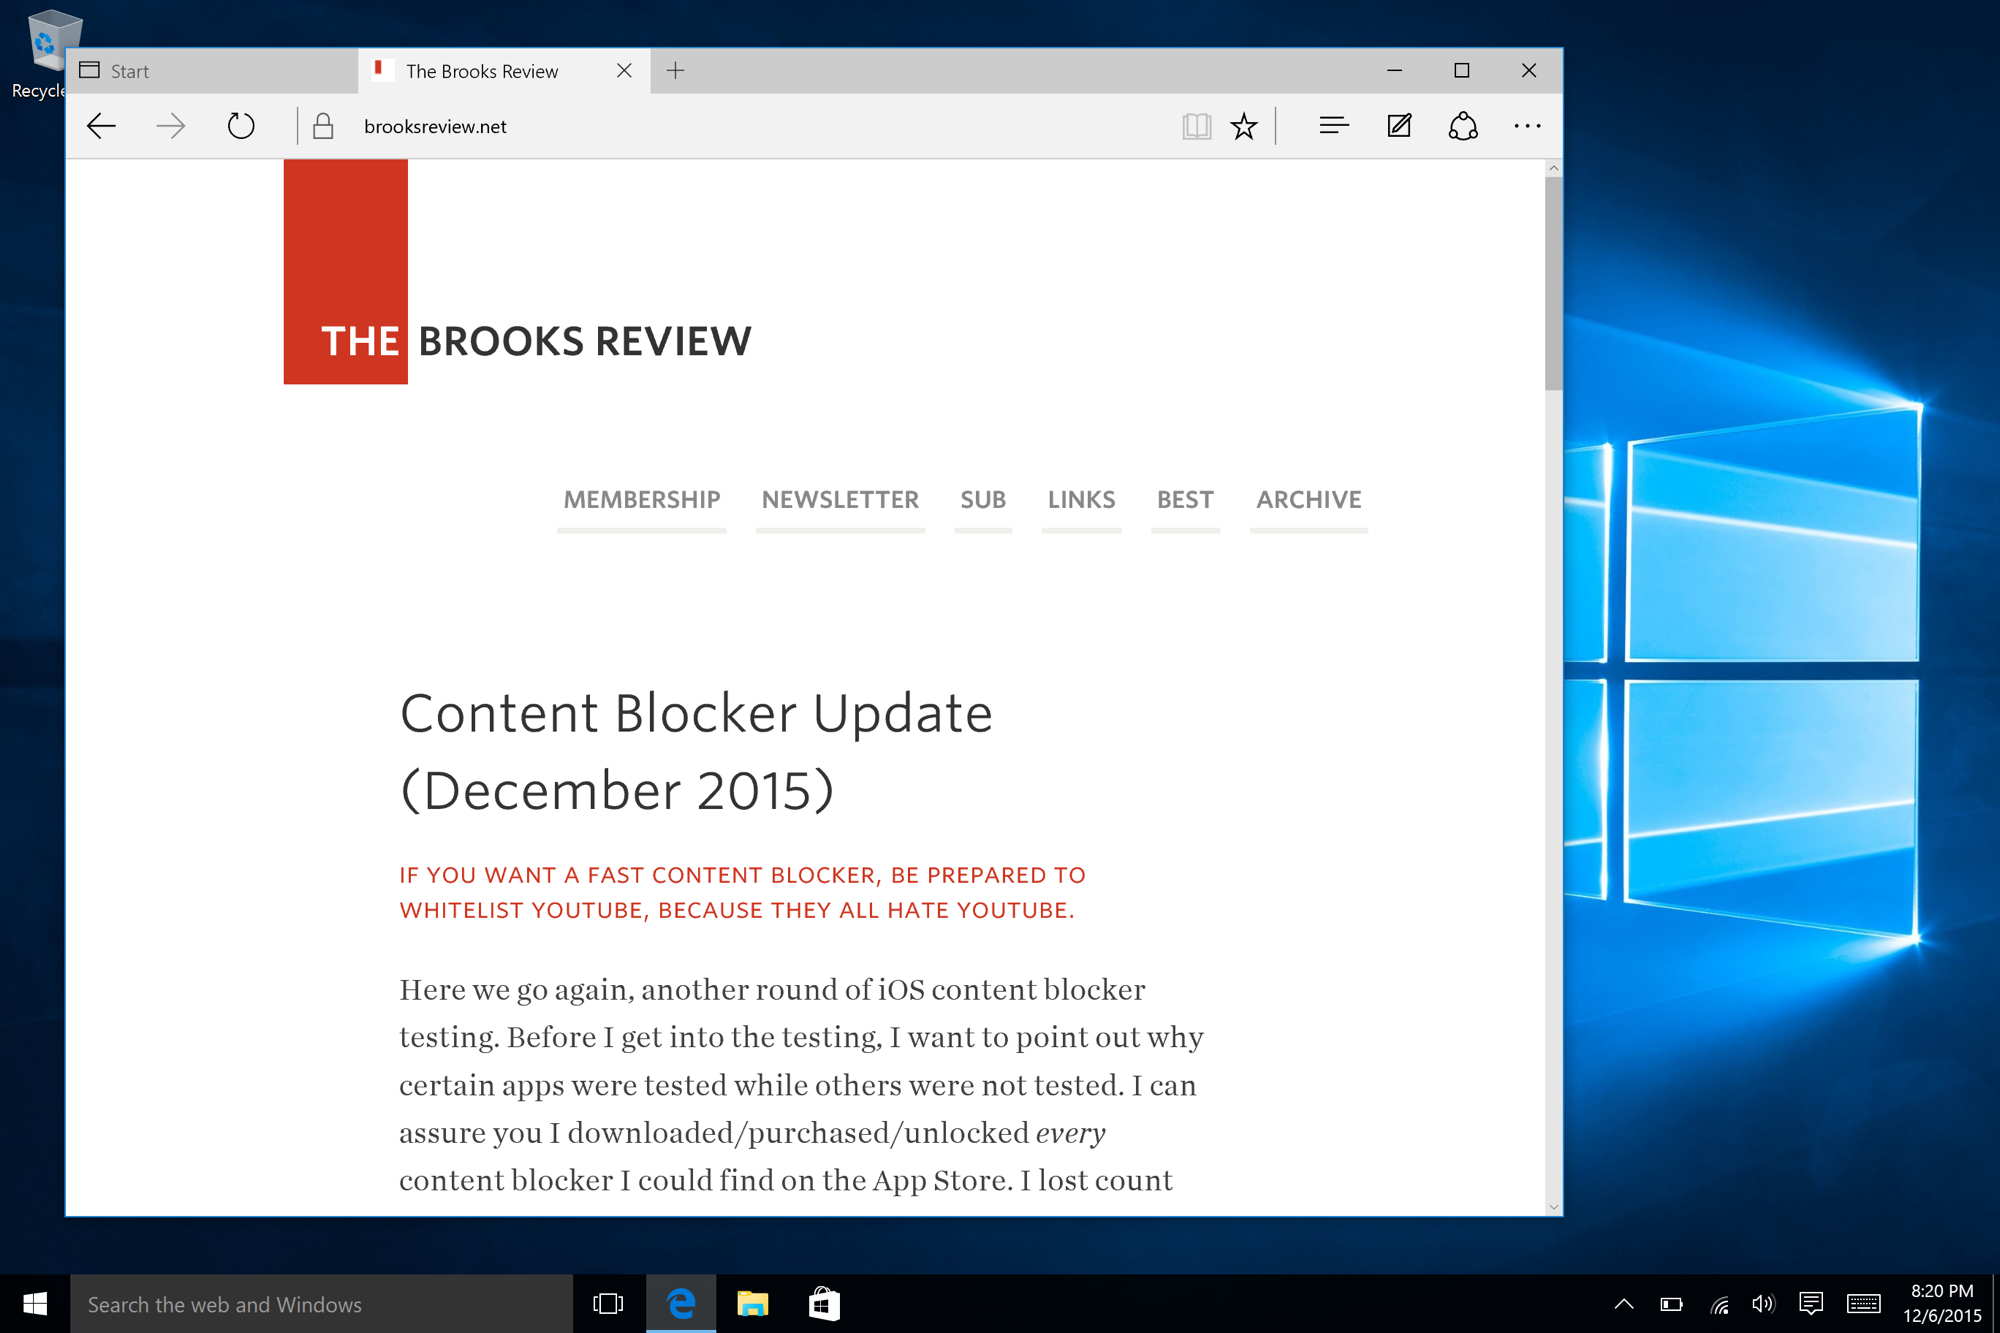Open the Content Blocker Update article title
This screenshot has height=1333, width=2000.
(696, 752)
